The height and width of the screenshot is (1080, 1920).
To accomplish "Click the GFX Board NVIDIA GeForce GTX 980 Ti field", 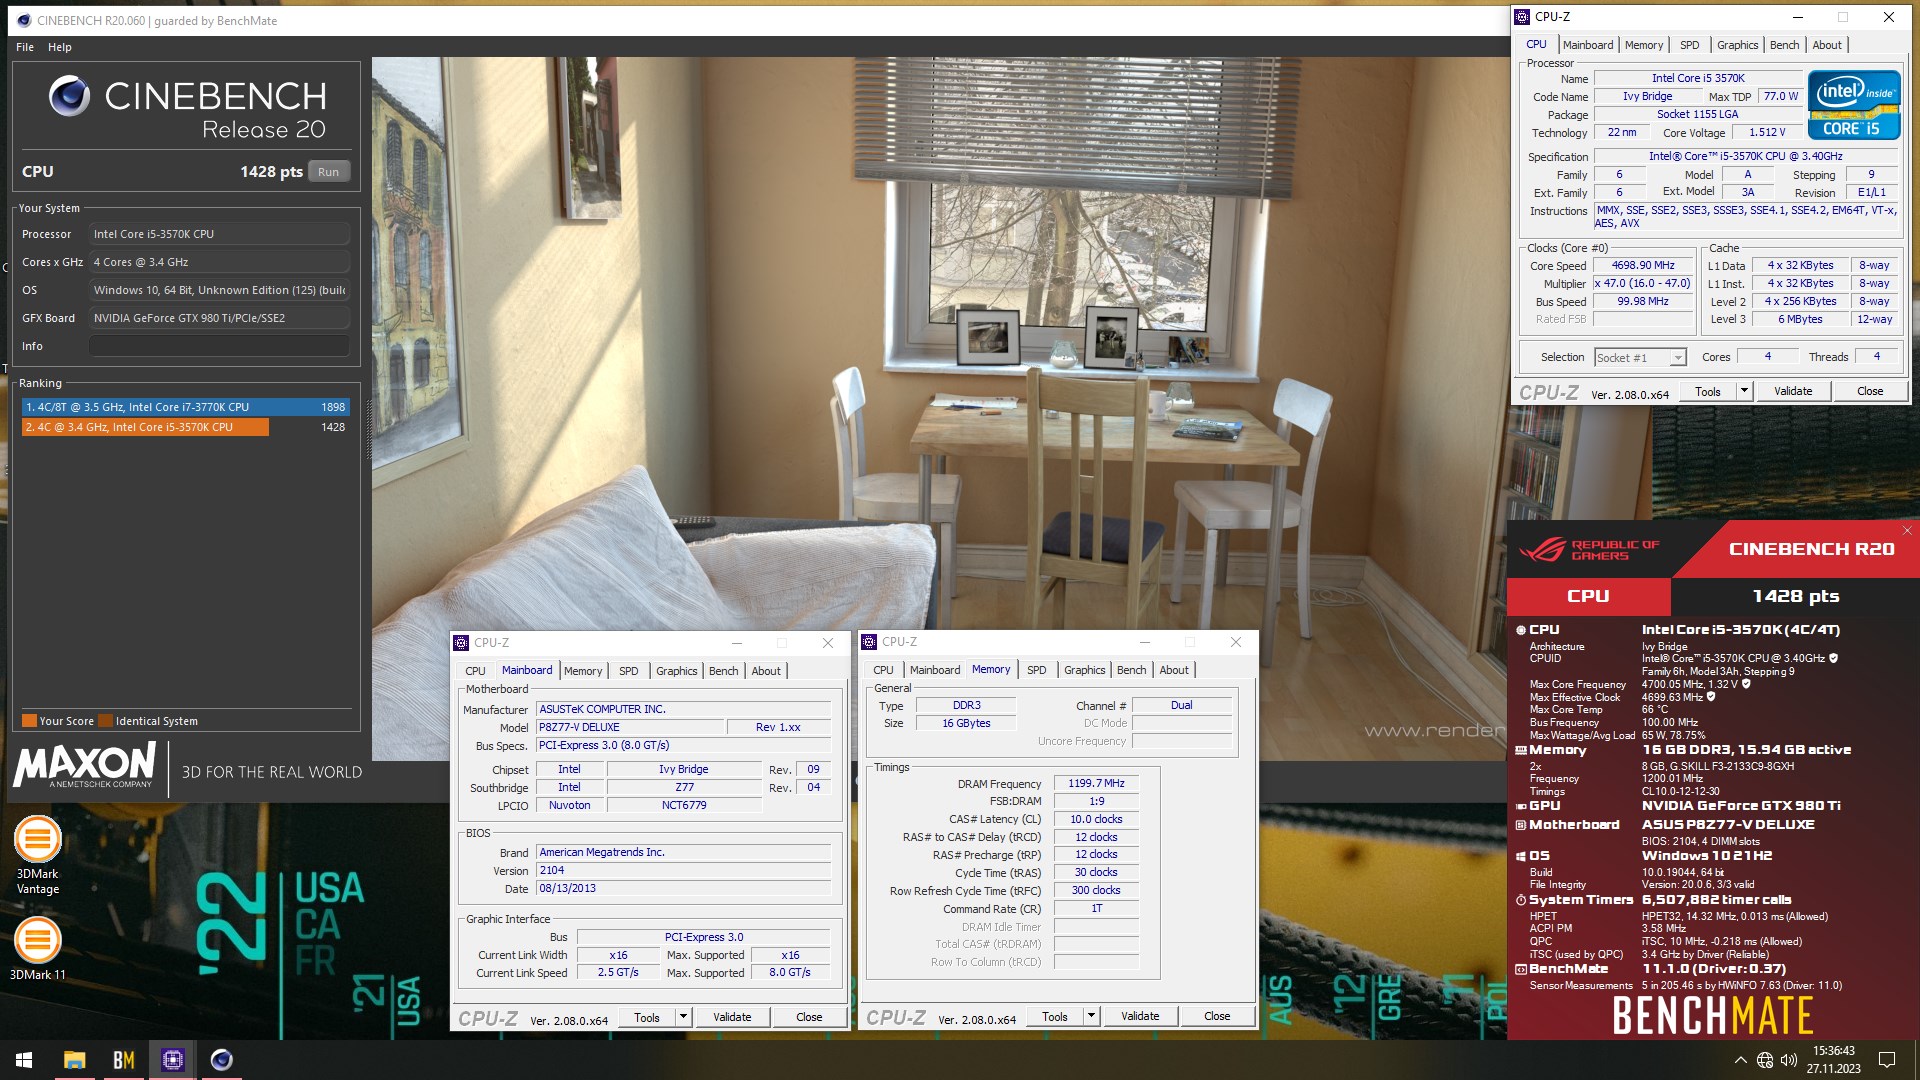I will pyautogui.click(x=219, y=318).
